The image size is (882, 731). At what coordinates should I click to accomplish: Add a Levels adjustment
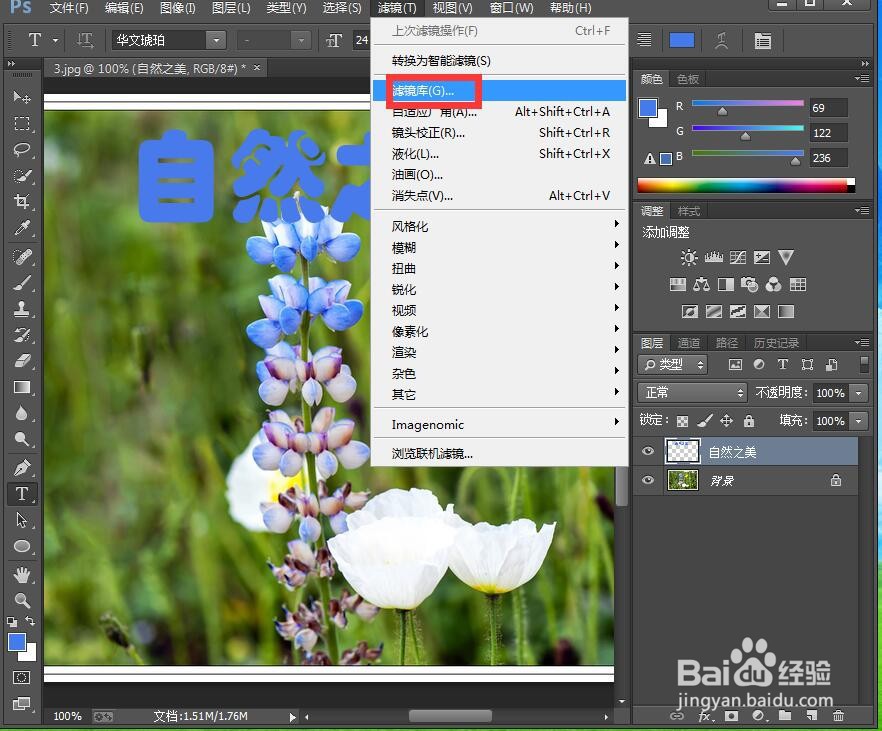point(713,258)
